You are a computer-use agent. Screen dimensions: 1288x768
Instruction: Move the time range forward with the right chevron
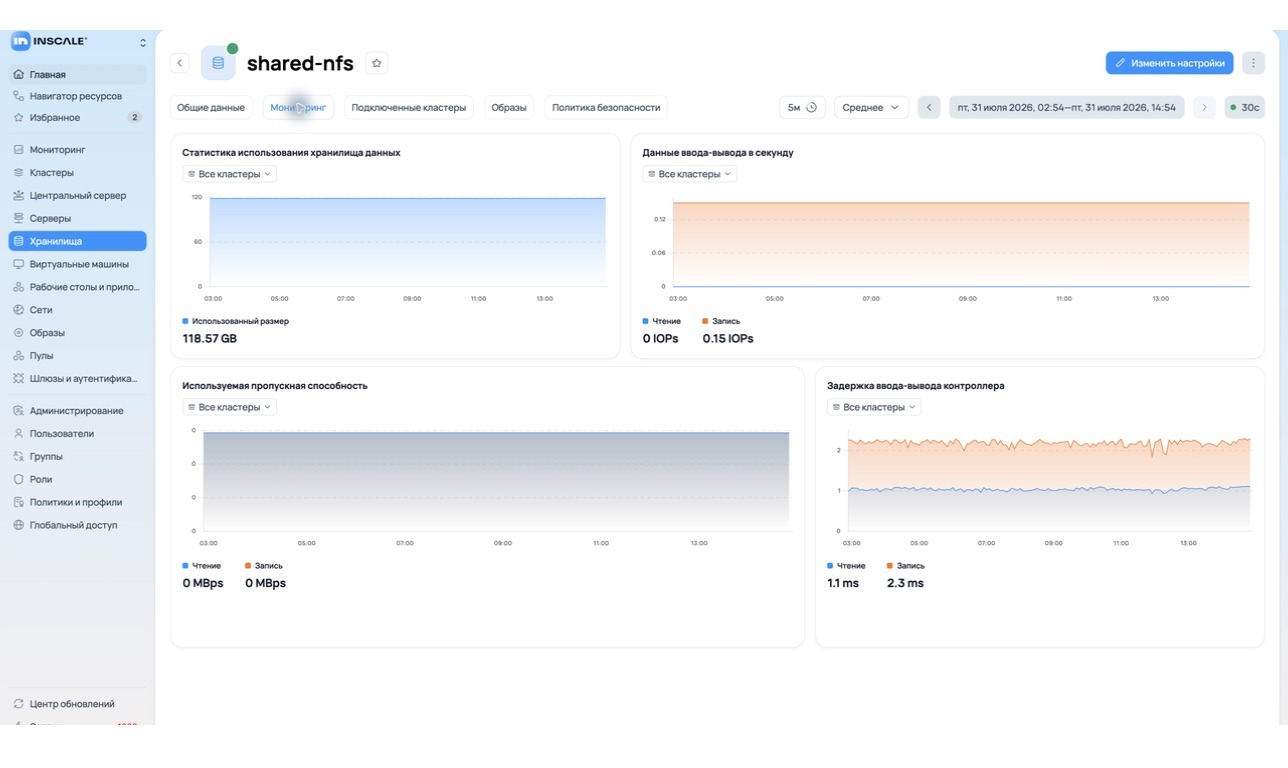[1204, 107]
